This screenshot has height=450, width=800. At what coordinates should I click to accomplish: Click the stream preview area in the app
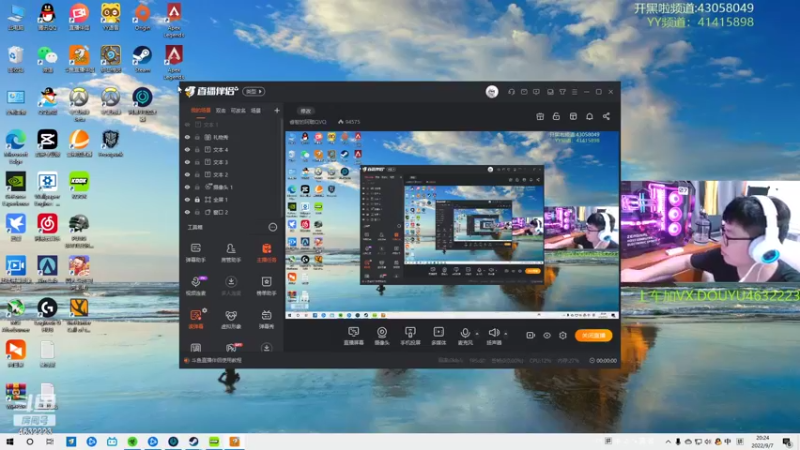pos(452,225)
